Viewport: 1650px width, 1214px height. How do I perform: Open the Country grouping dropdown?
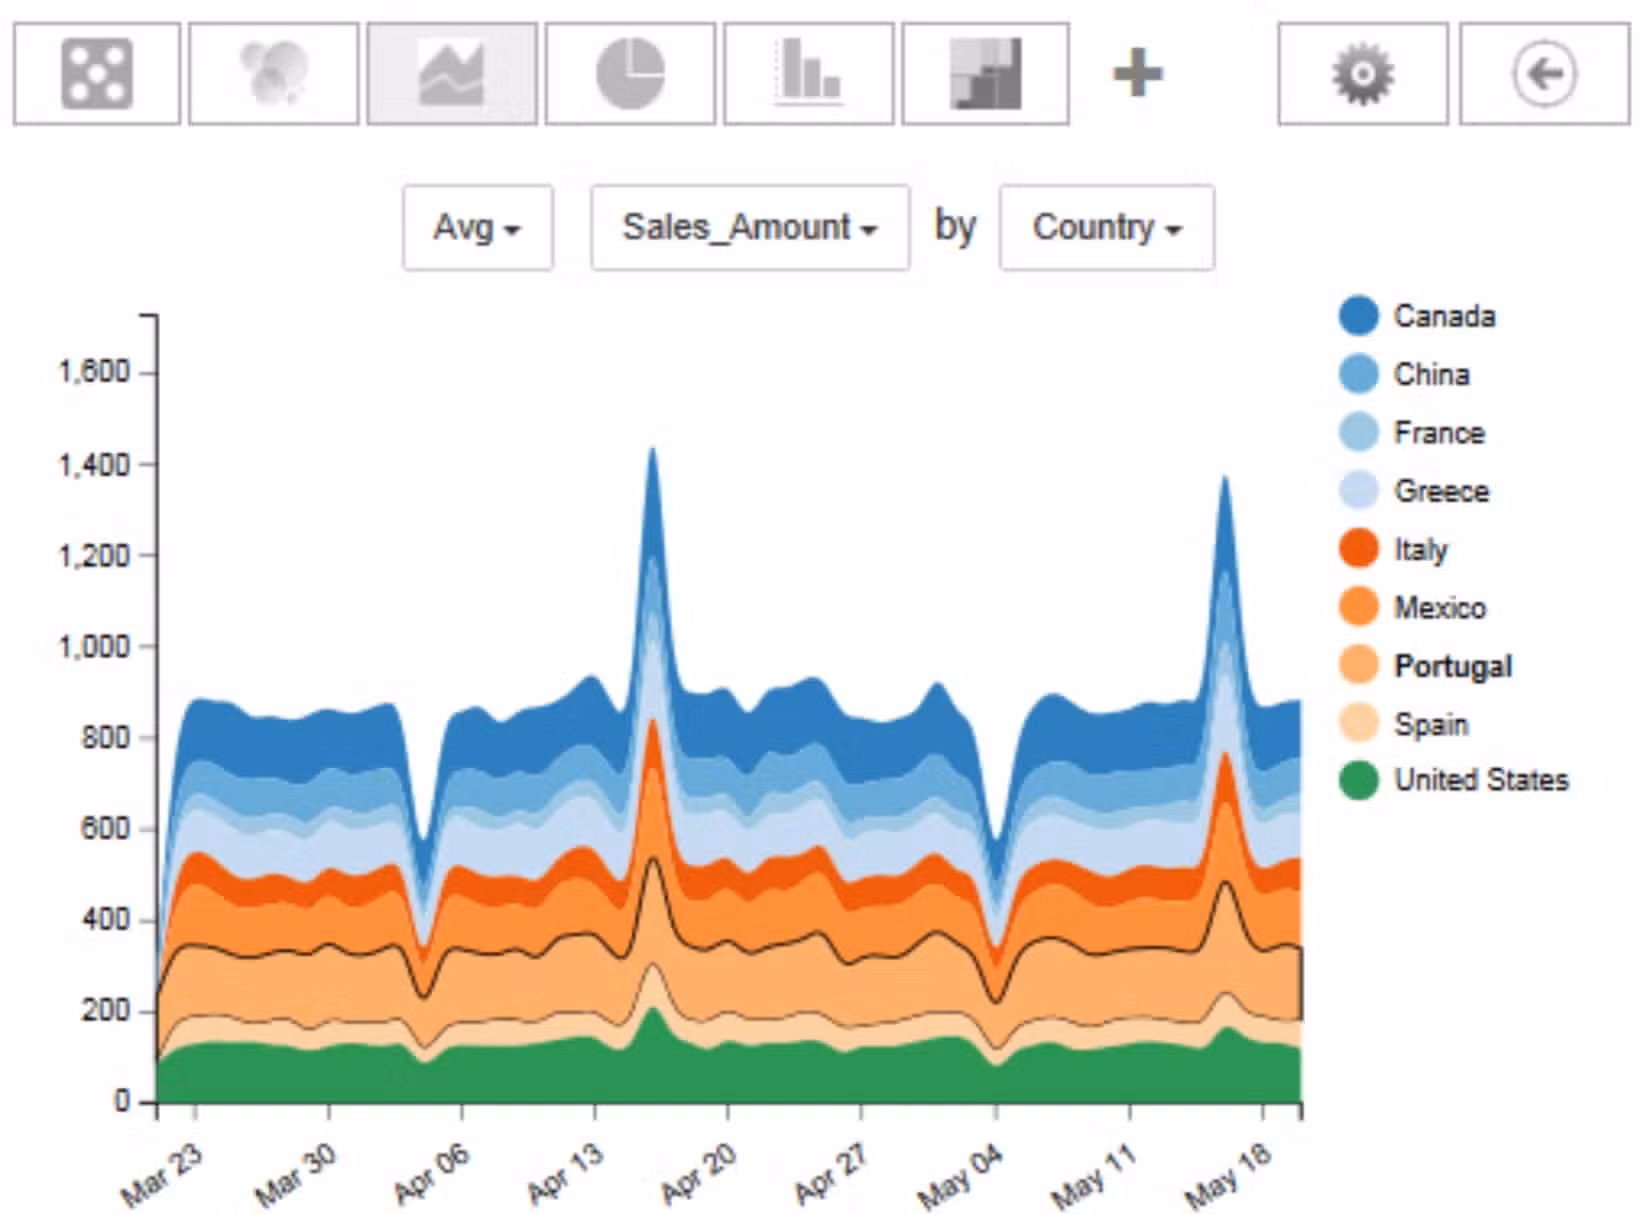point(1106,228)
